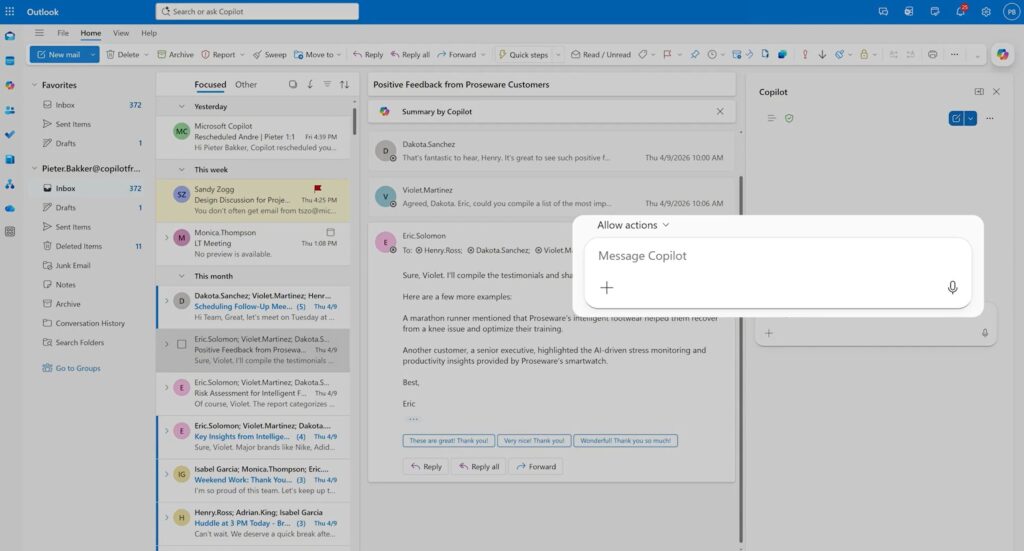The height and width of the screenshot is (551, 1024).
Task: Open the filter icon in the message list header
Action: click(327, 85)
